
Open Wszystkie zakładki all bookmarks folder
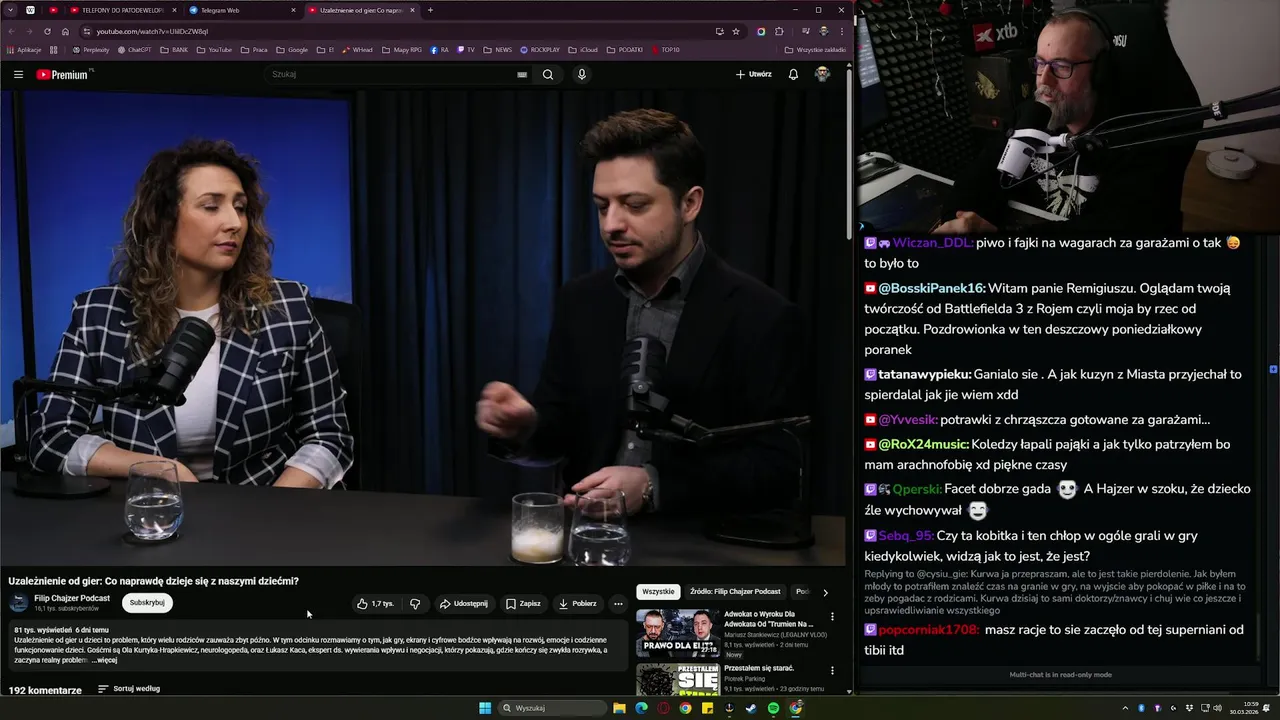pyautogui.click(x=815, y=49)
